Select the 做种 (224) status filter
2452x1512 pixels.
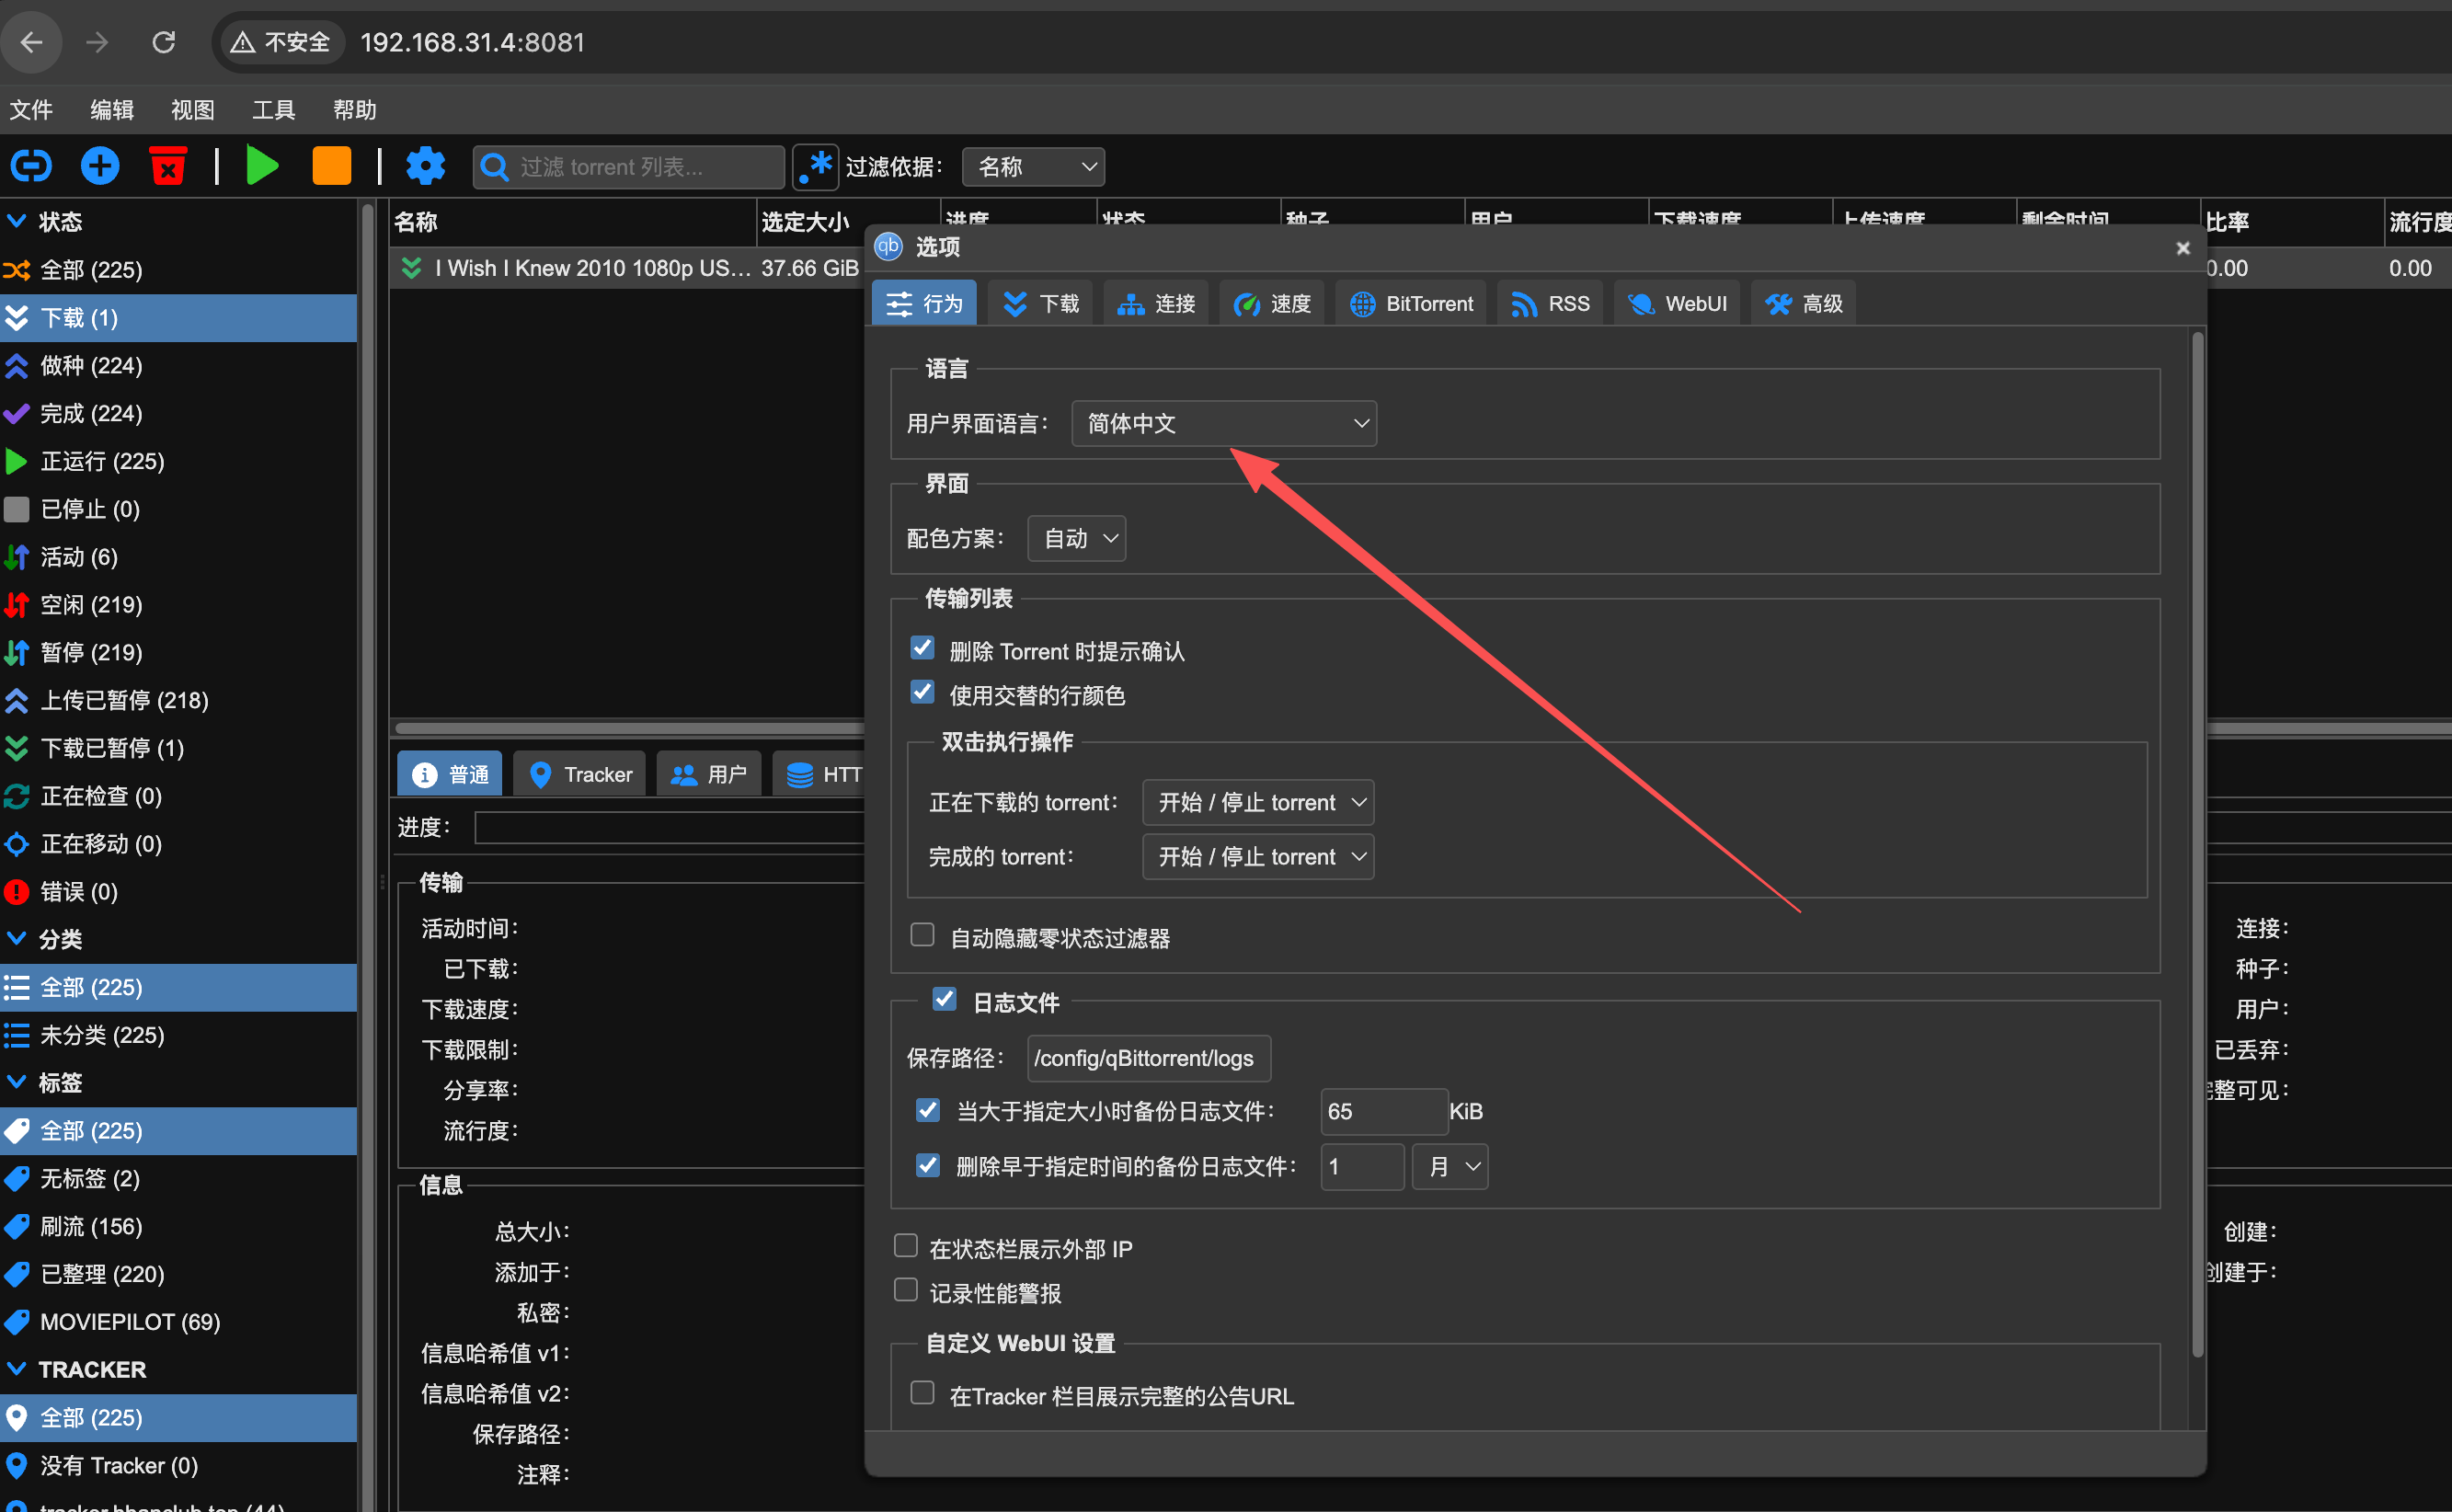click(91, 366)
